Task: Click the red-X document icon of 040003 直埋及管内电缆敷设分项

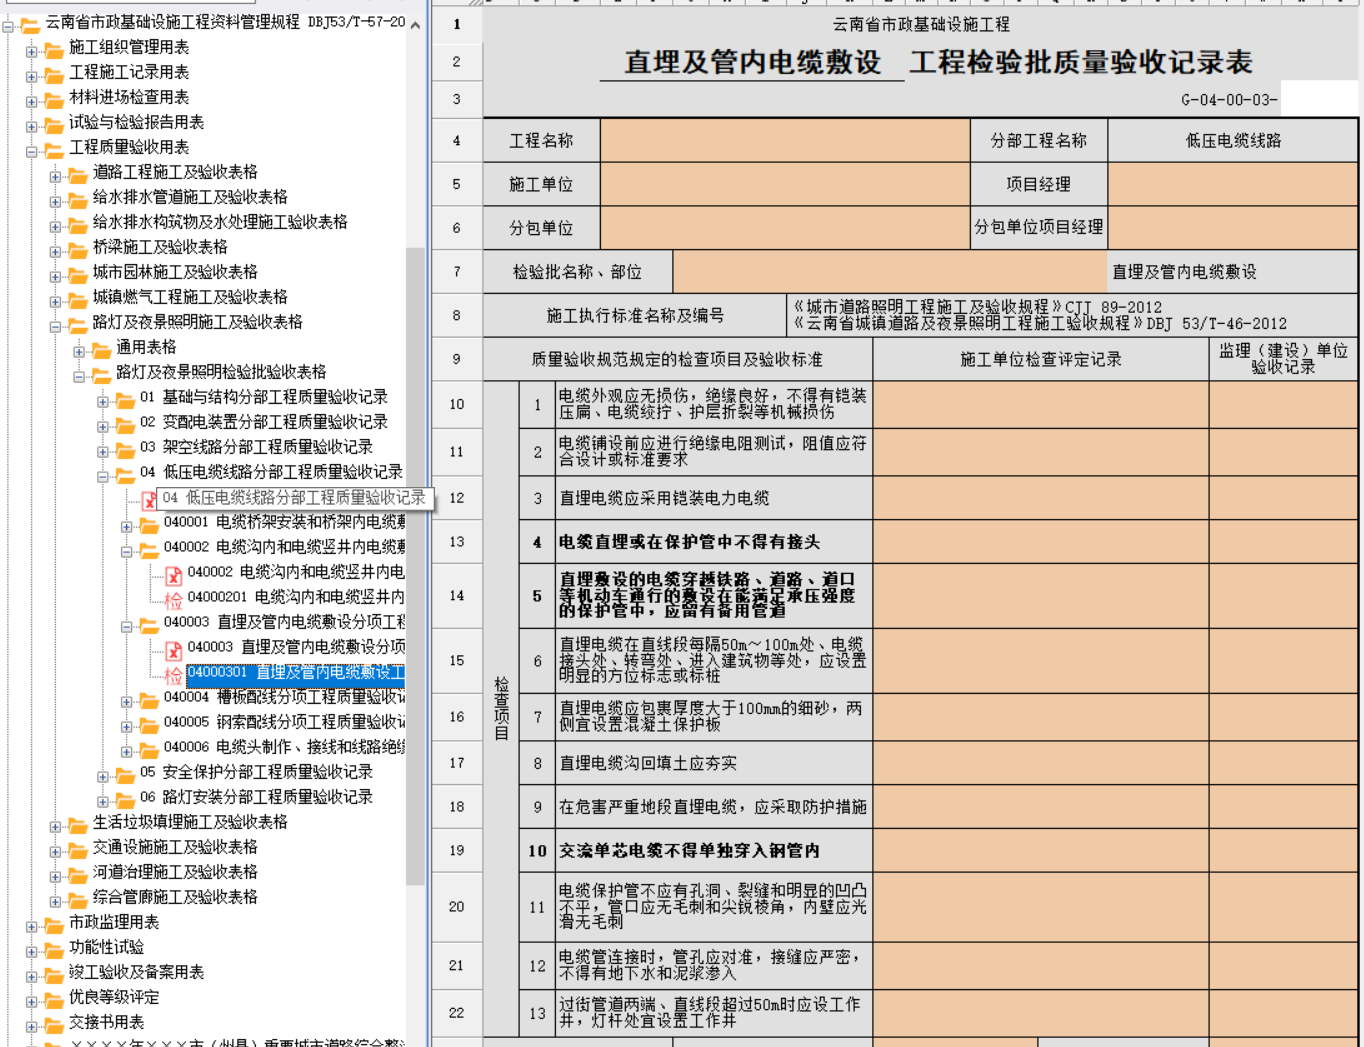Action: (174, 649)
